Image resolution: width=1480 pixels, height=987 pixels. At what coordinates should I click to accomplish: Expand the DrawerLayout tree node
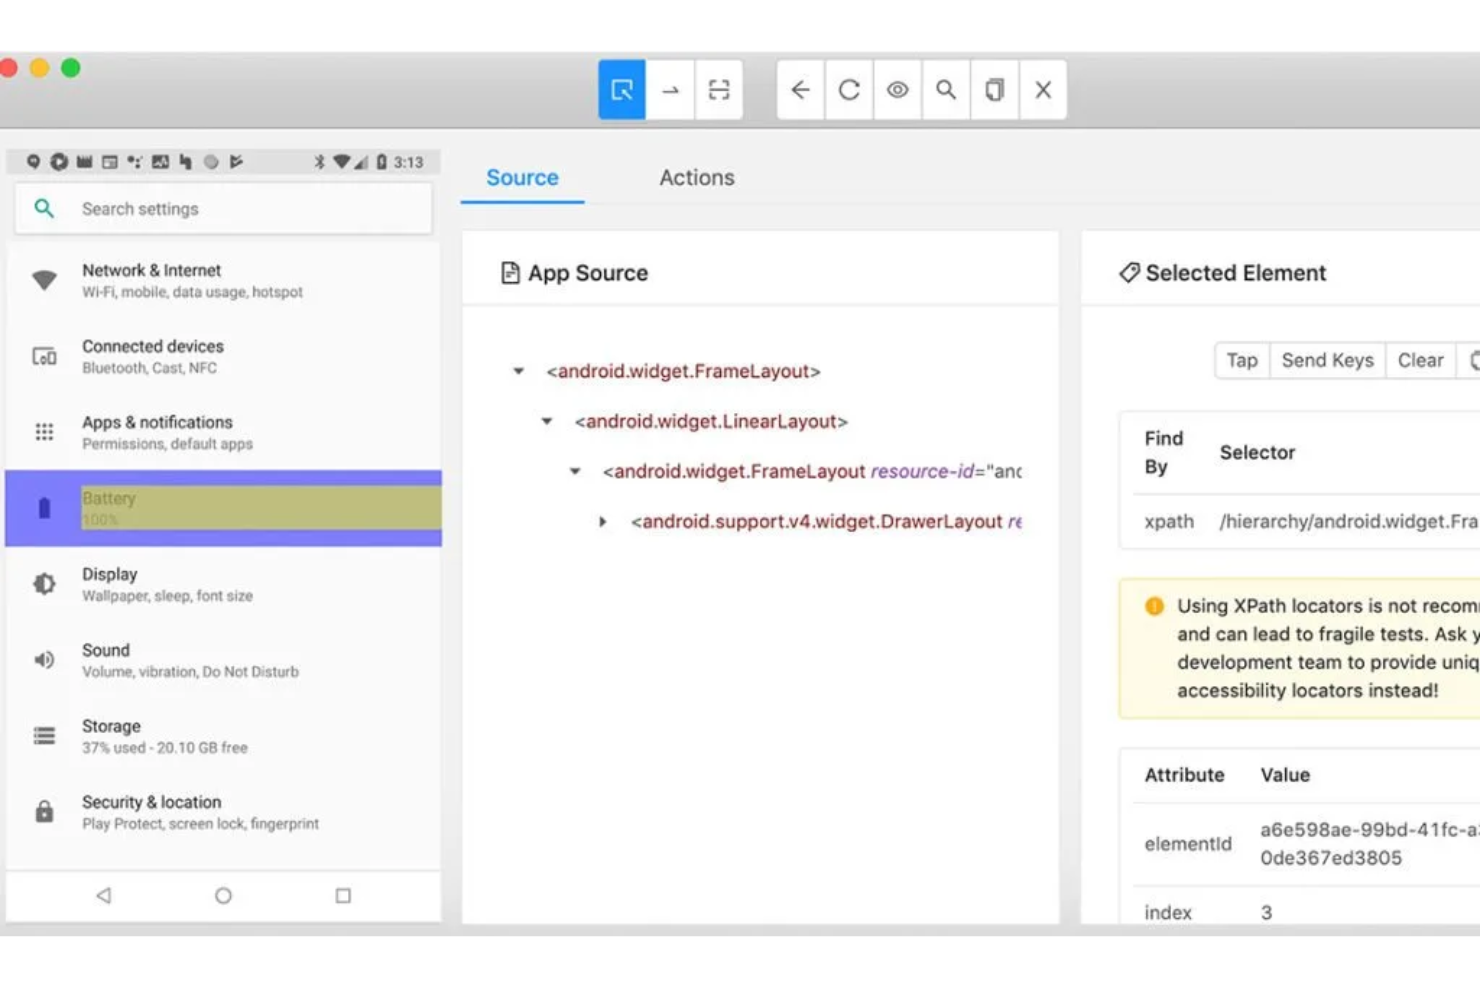point(602,521)
